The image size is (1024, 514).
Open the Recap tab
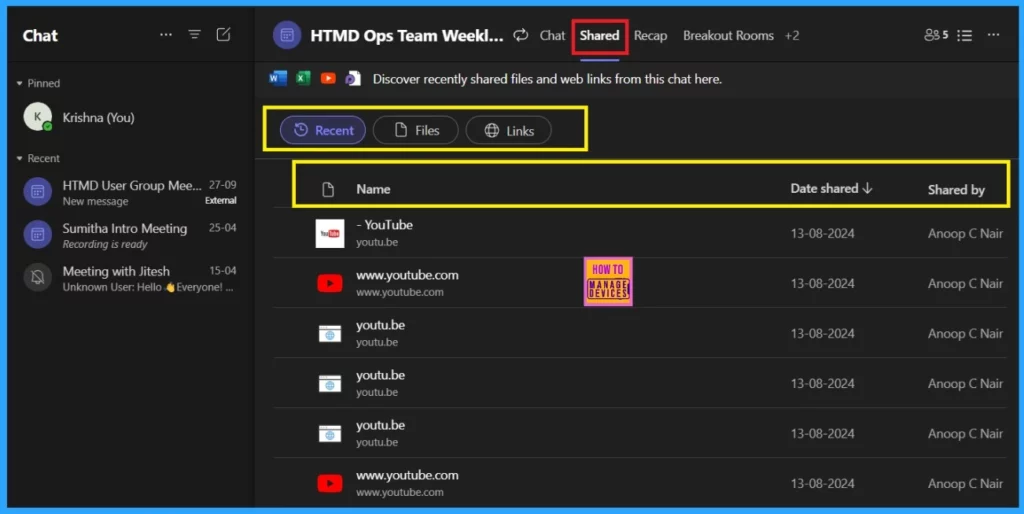point(650,35)
